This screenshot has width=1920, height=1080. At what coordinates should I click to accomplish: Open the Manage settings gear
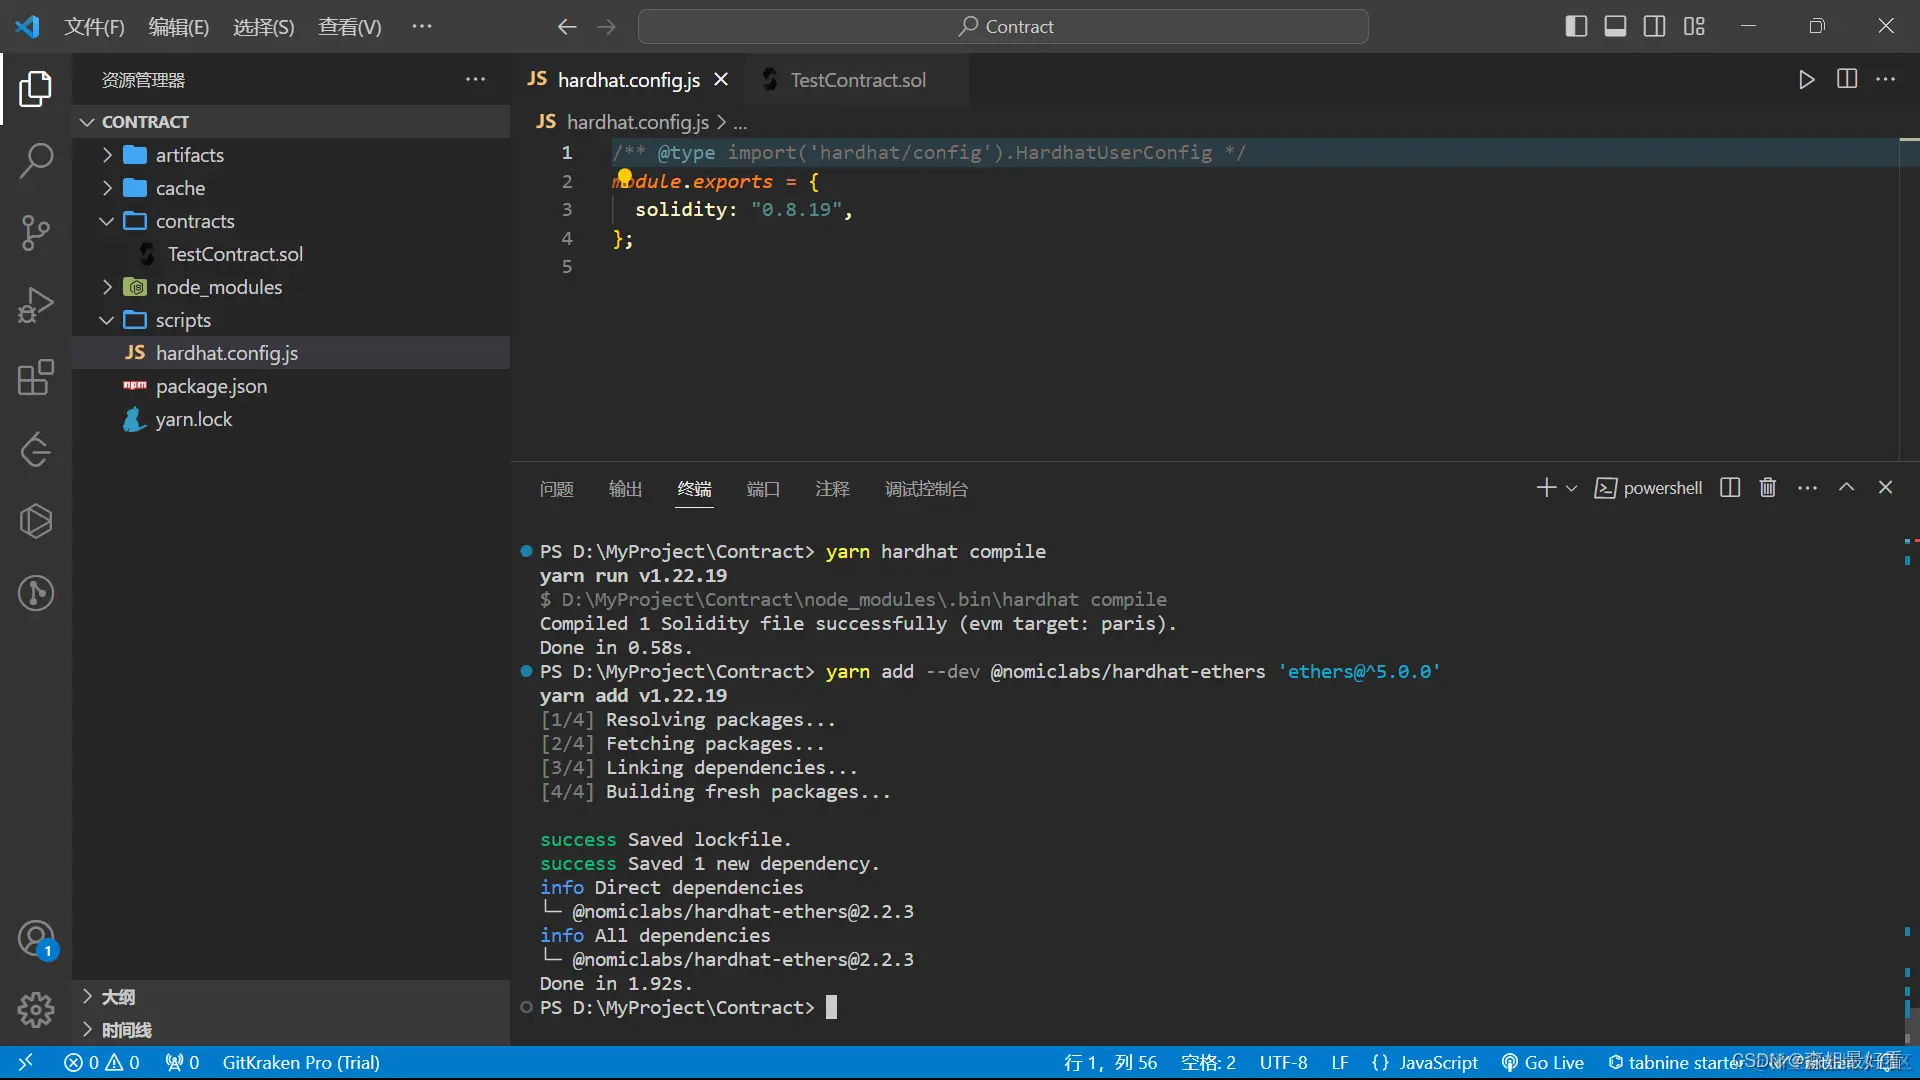[36, 1010]
